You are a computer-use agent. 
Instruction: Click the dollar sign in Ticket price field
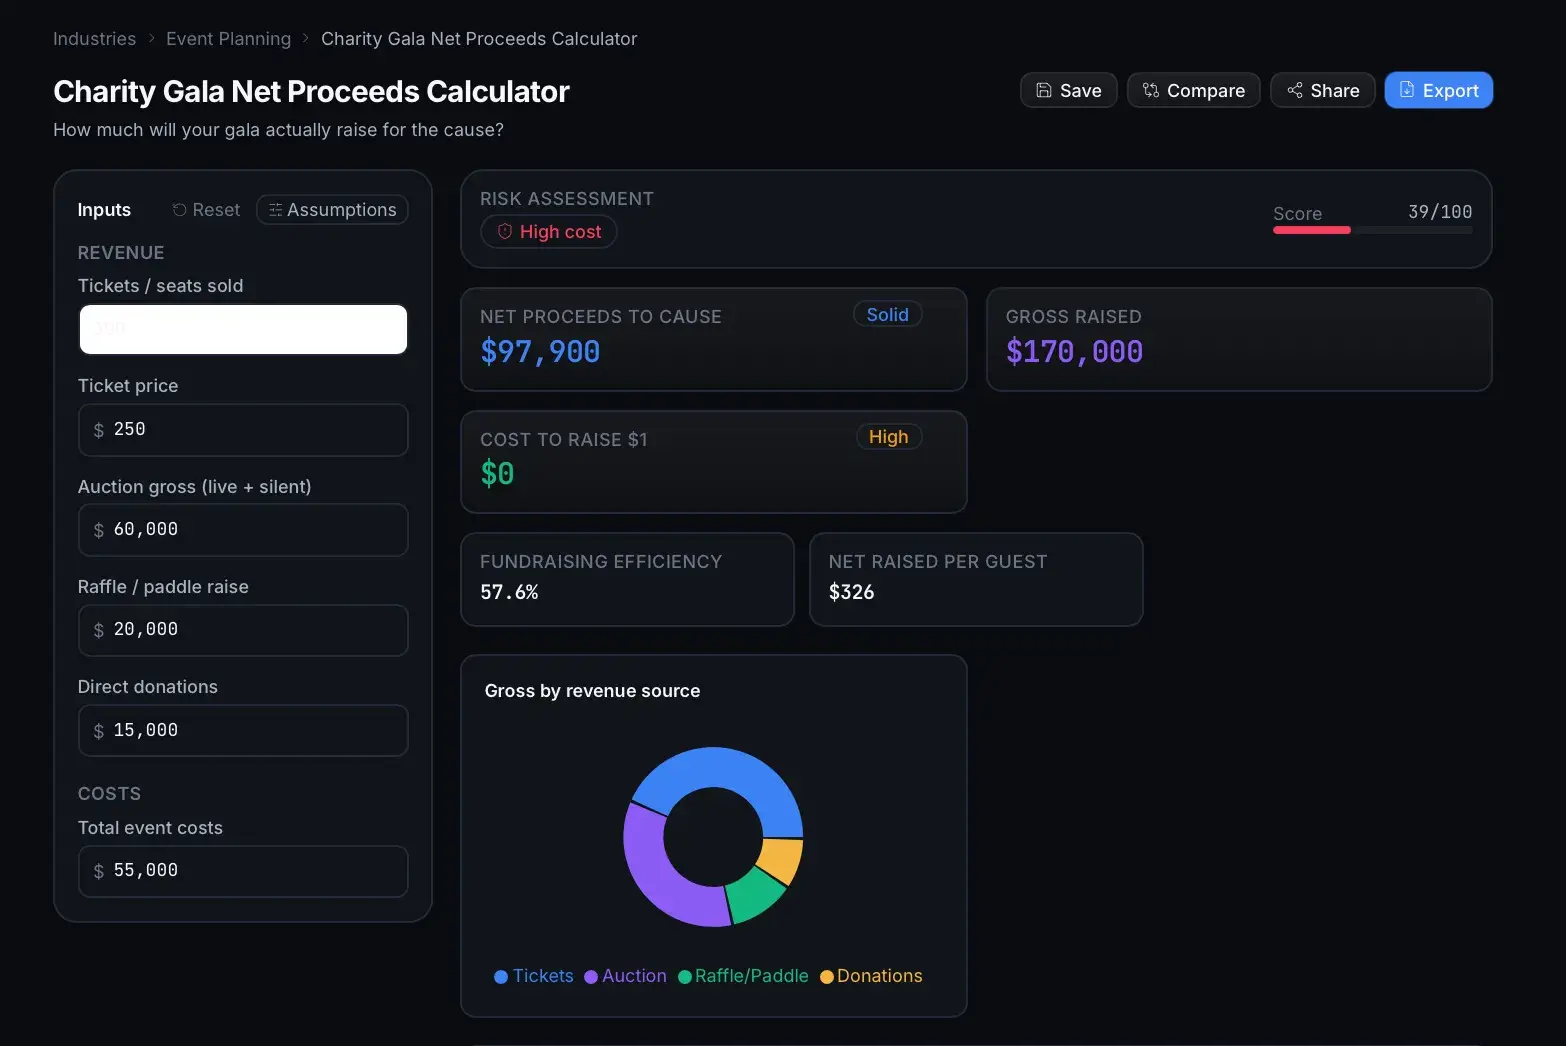[99, 430]
